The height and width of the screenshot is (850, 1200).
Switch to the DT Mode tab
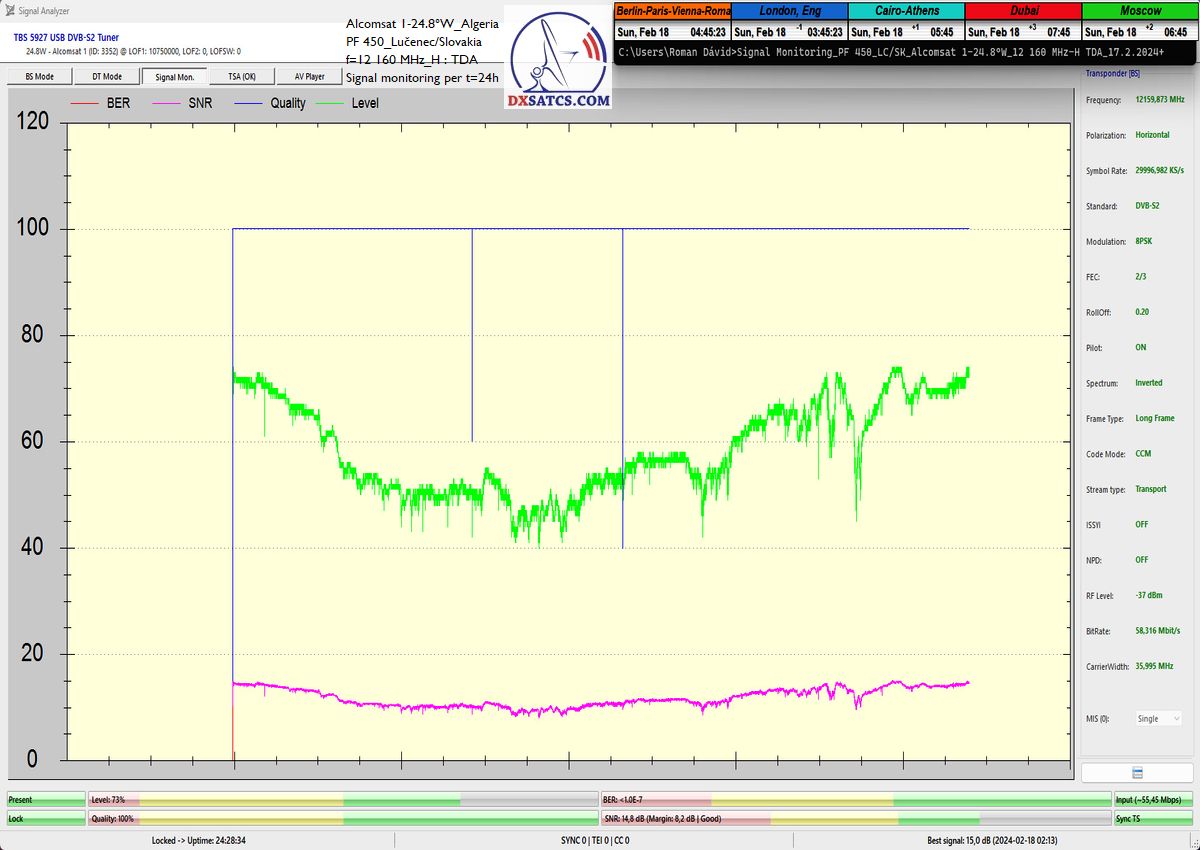pos(107,76)
